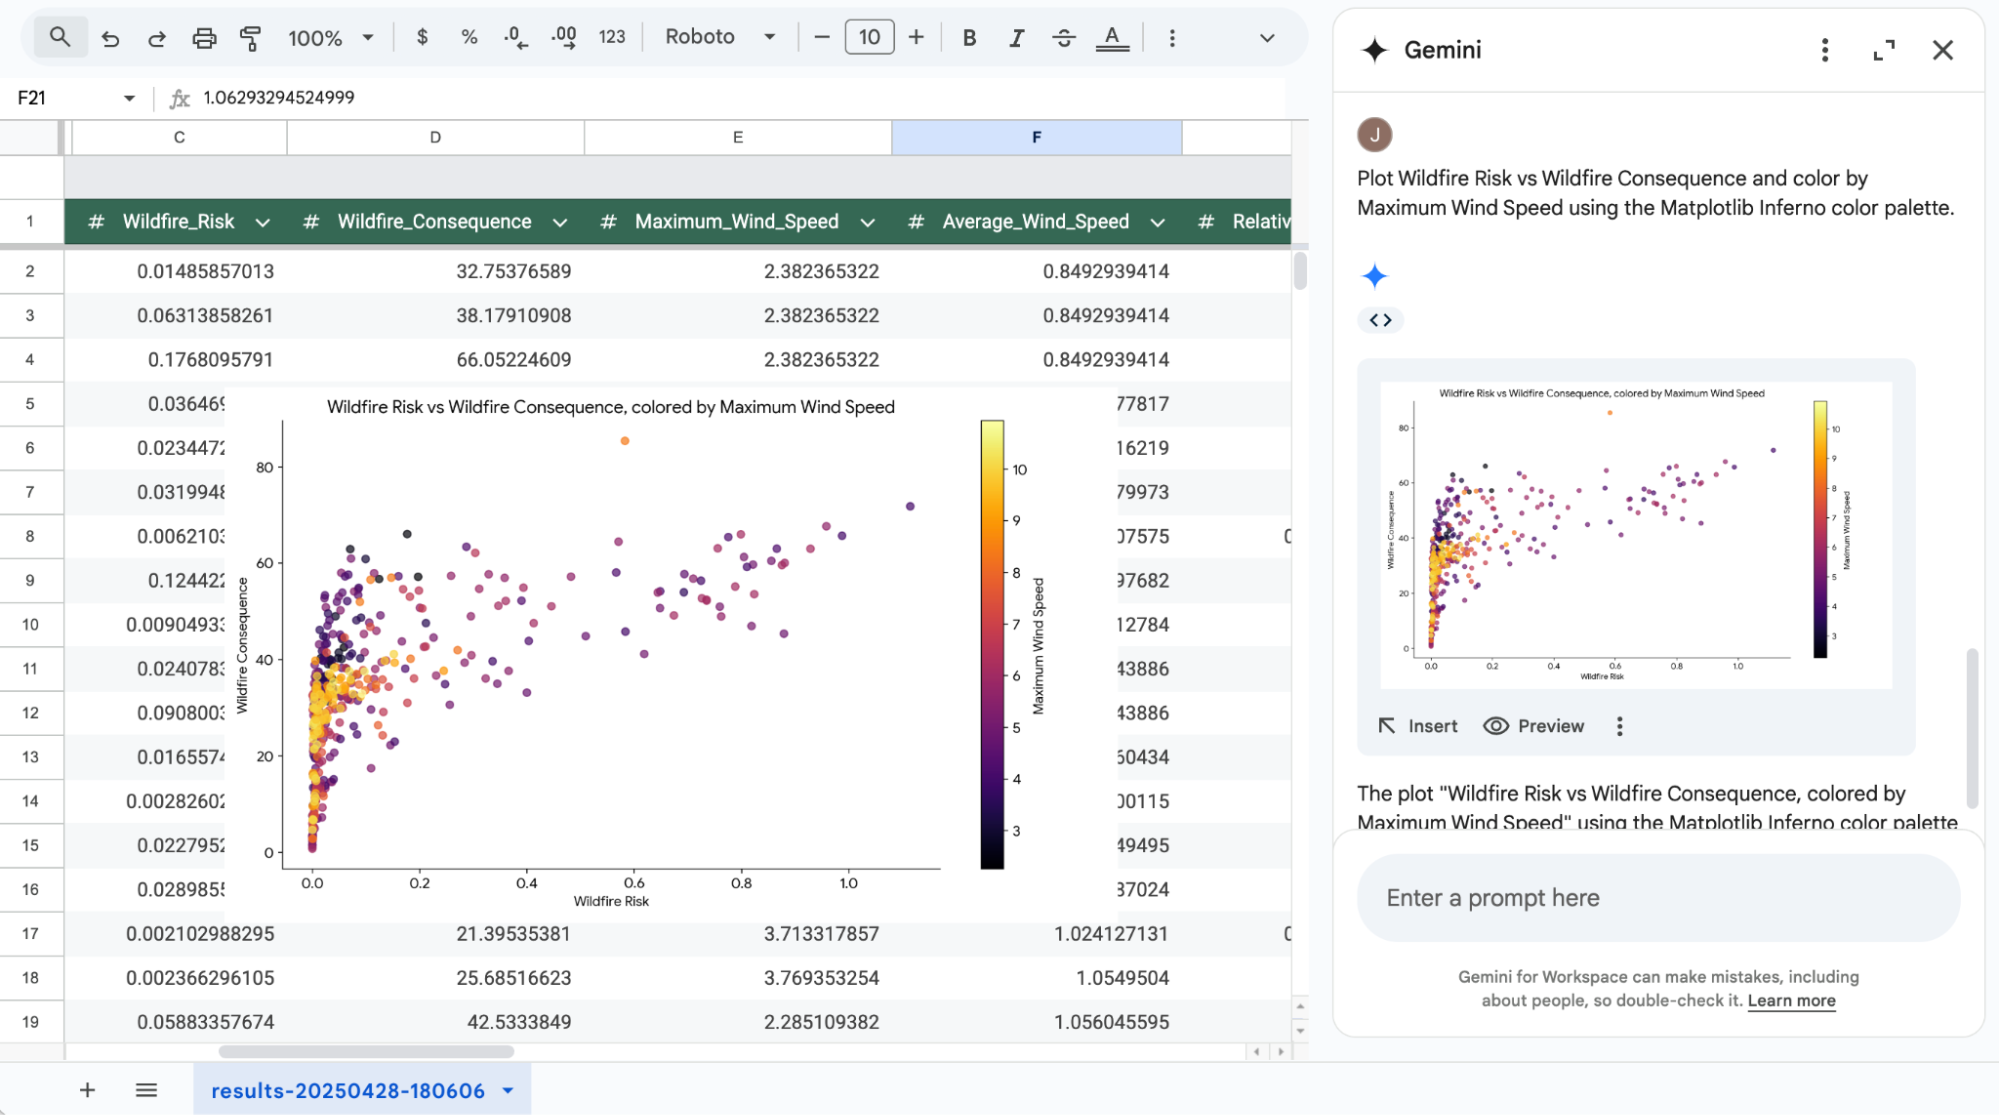
Task: Open the name box dropdown for F21
Action: click(129, 98)
